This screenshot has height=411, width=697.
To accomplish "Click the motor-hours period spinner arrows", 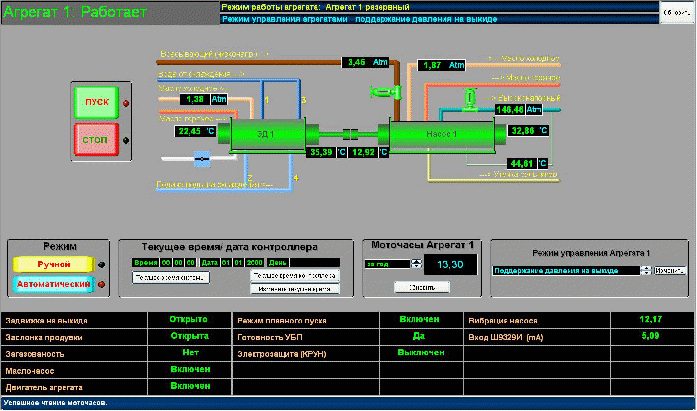I will pyautogui.click(x=416, y=263).
